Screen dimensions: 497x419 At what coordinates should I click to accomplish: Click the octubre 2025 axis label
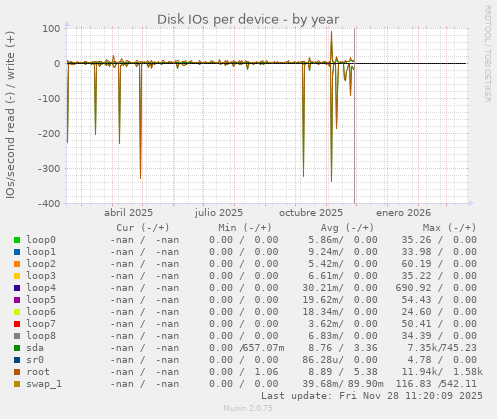(311, 213)
